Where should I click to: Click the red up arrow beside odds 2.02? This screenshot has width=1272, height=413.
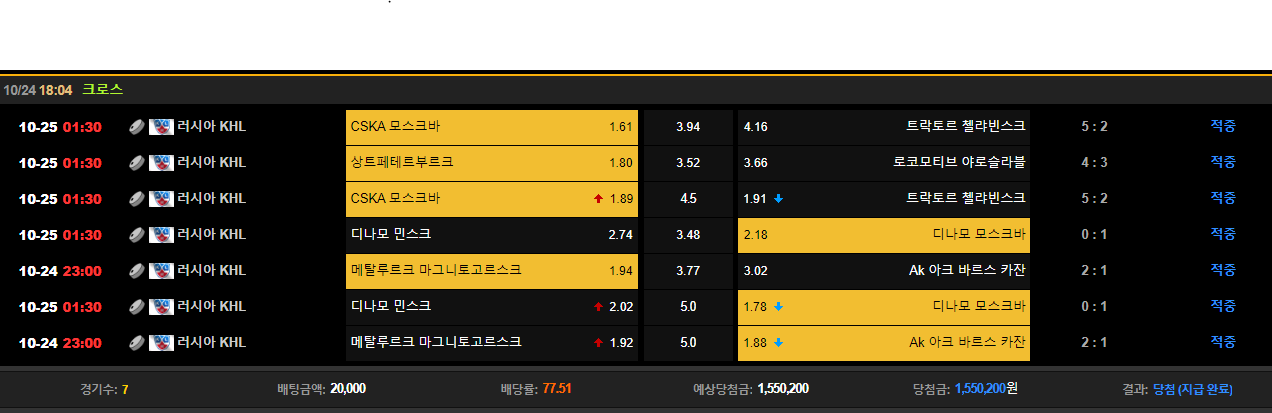pos(598,307)
